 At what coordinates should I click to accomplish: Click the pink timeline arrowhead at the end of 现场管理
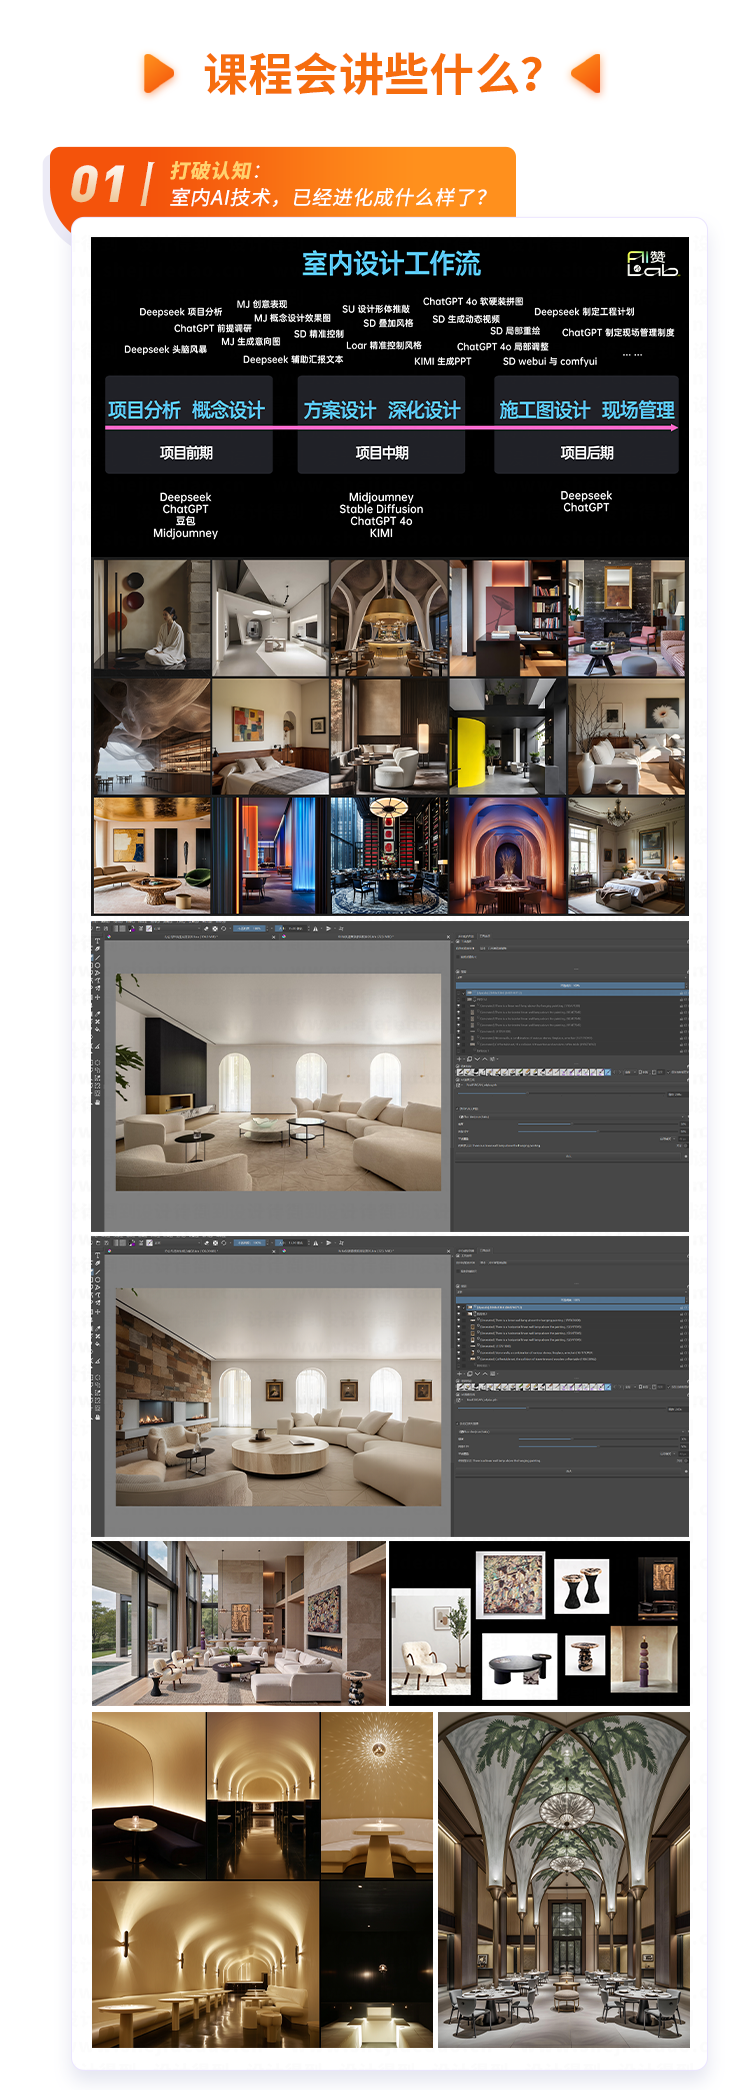674,427
